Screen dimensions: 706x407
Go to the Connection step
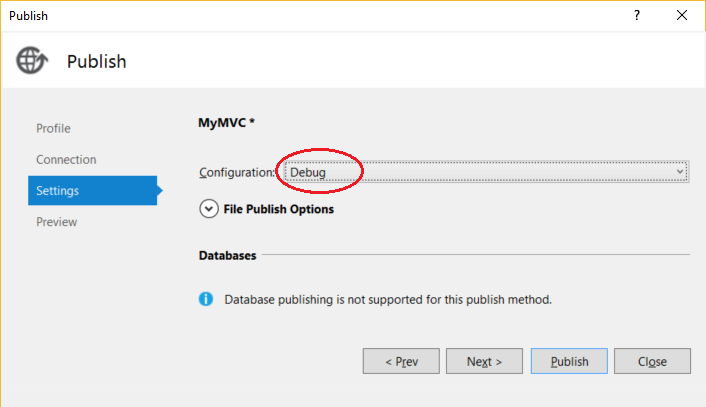pyautogui.click(x=66, y=159)
